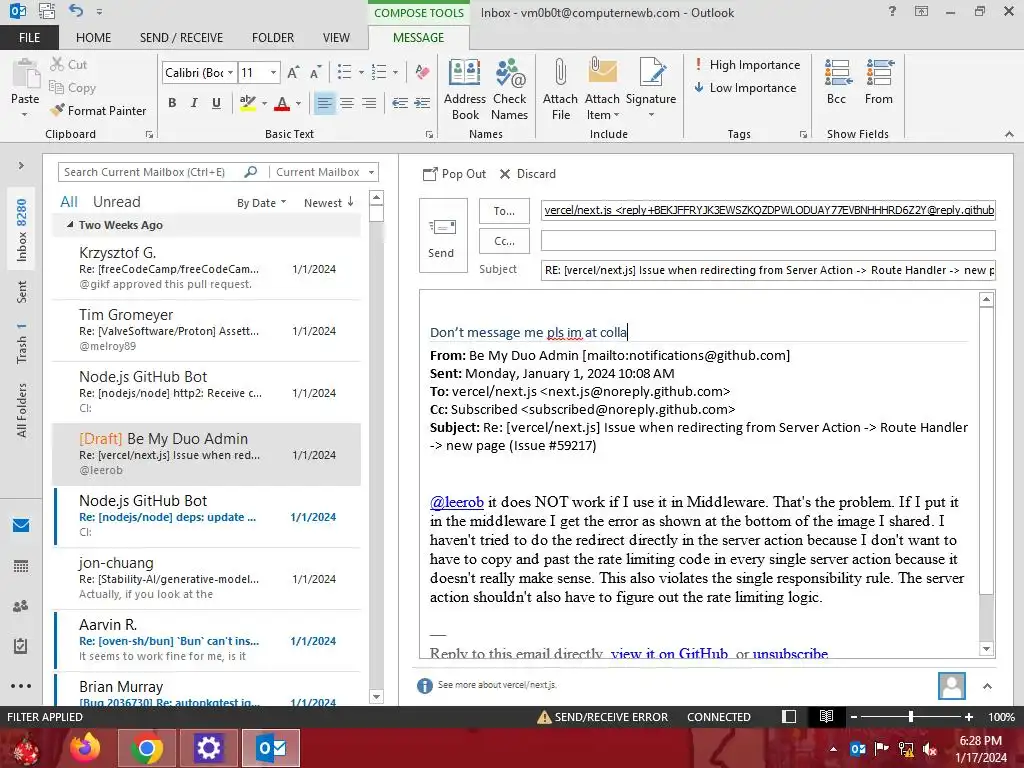
Task: Switch to the VIEW tab
Action: 336,38
